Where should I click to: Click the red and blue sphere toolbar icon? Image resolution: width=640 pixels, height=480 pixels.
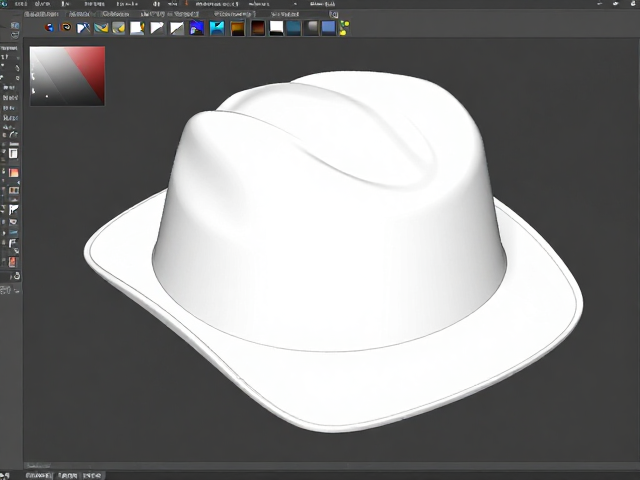pos(49,28)
